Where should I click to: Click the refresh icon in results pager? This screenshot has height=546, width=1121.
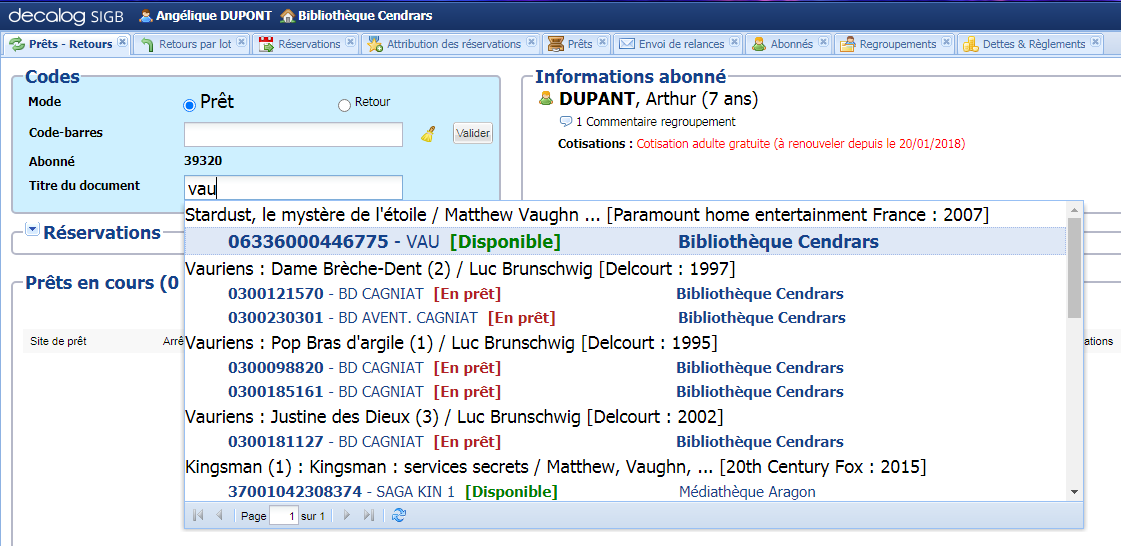(399, 515)
